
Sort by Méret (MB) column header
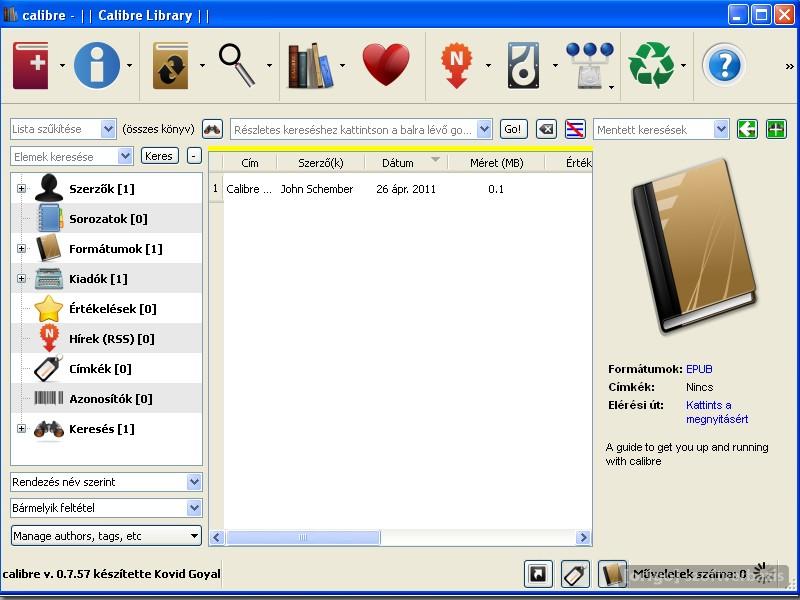point(496,163)
